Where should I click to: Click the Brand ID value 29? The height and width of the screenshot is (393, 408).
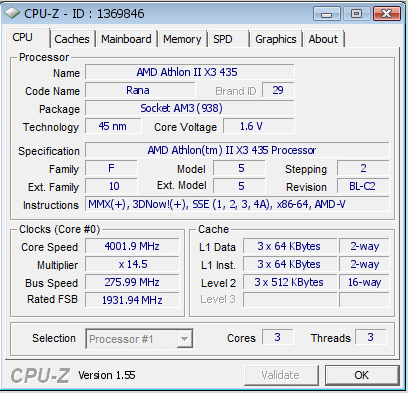(x=278, y=90)
